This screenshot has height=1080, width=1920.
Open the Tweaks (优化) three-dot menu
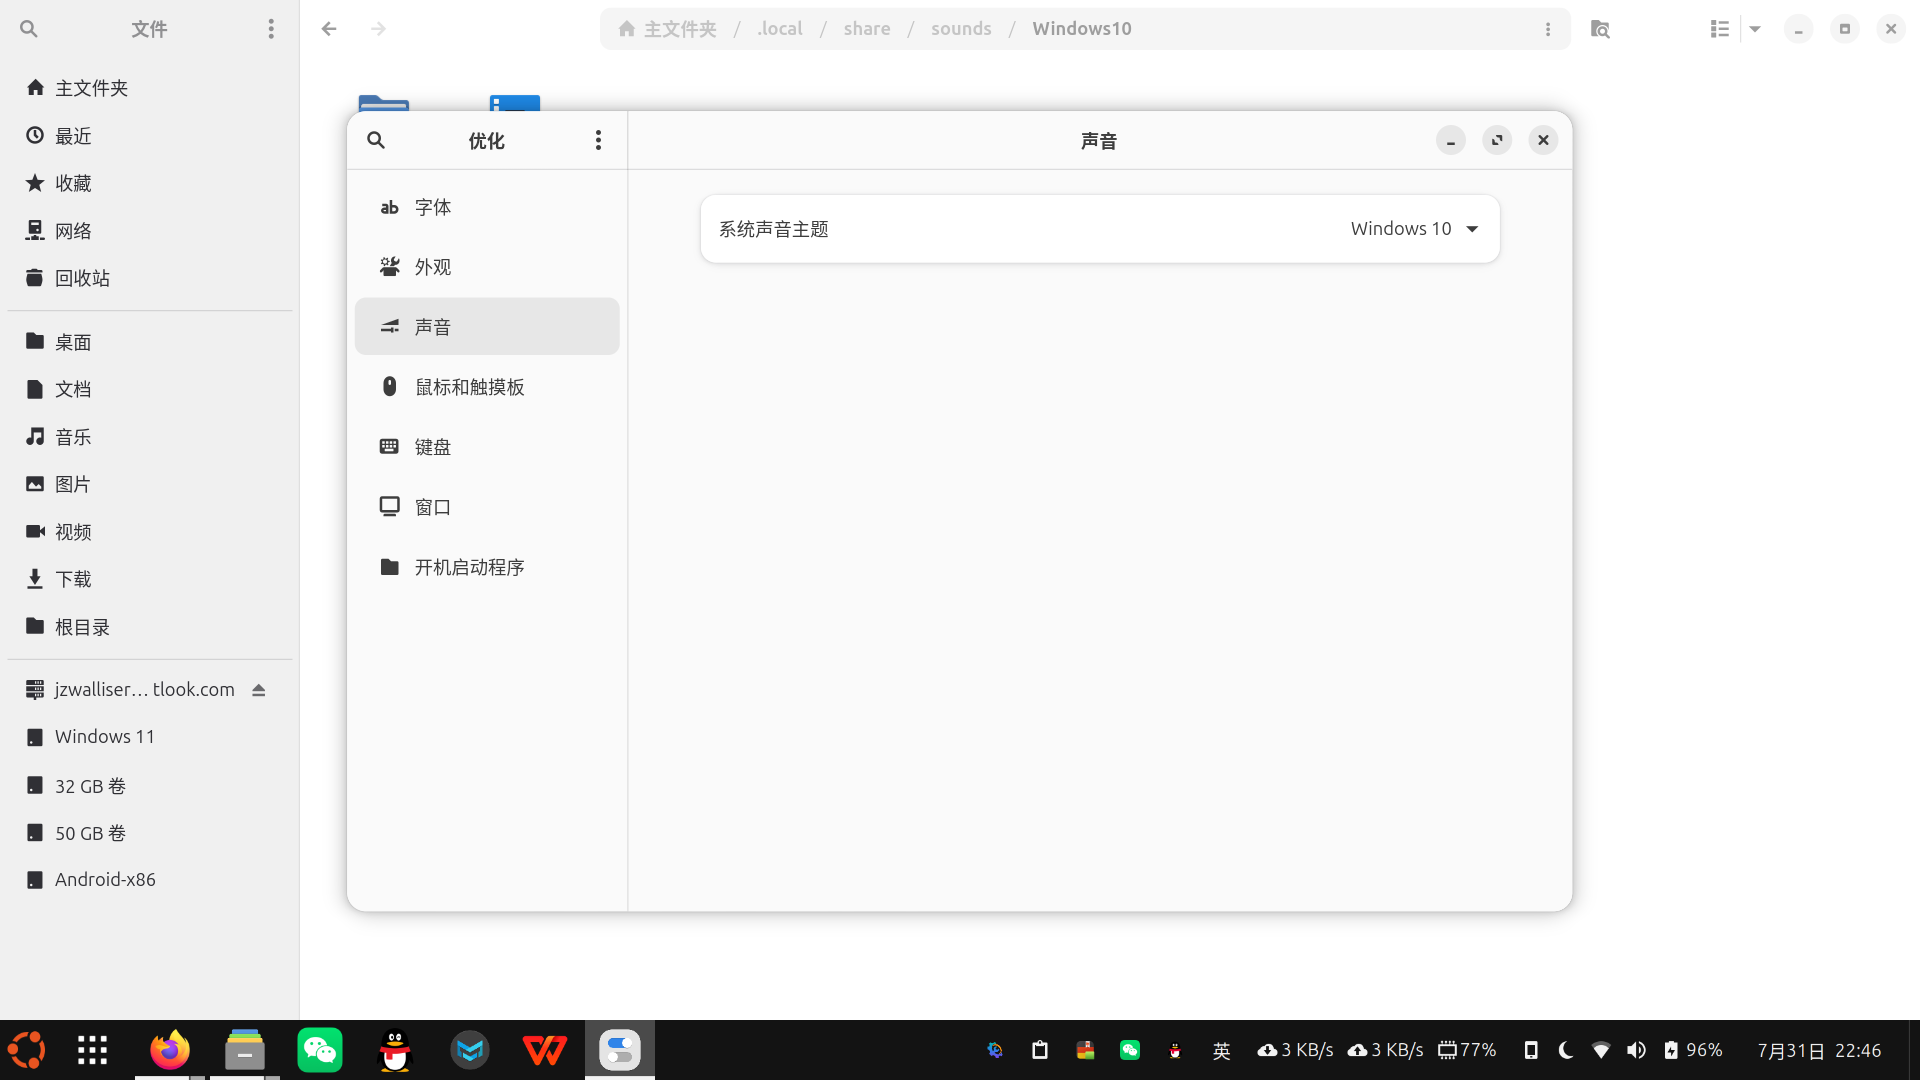point(598,140)
